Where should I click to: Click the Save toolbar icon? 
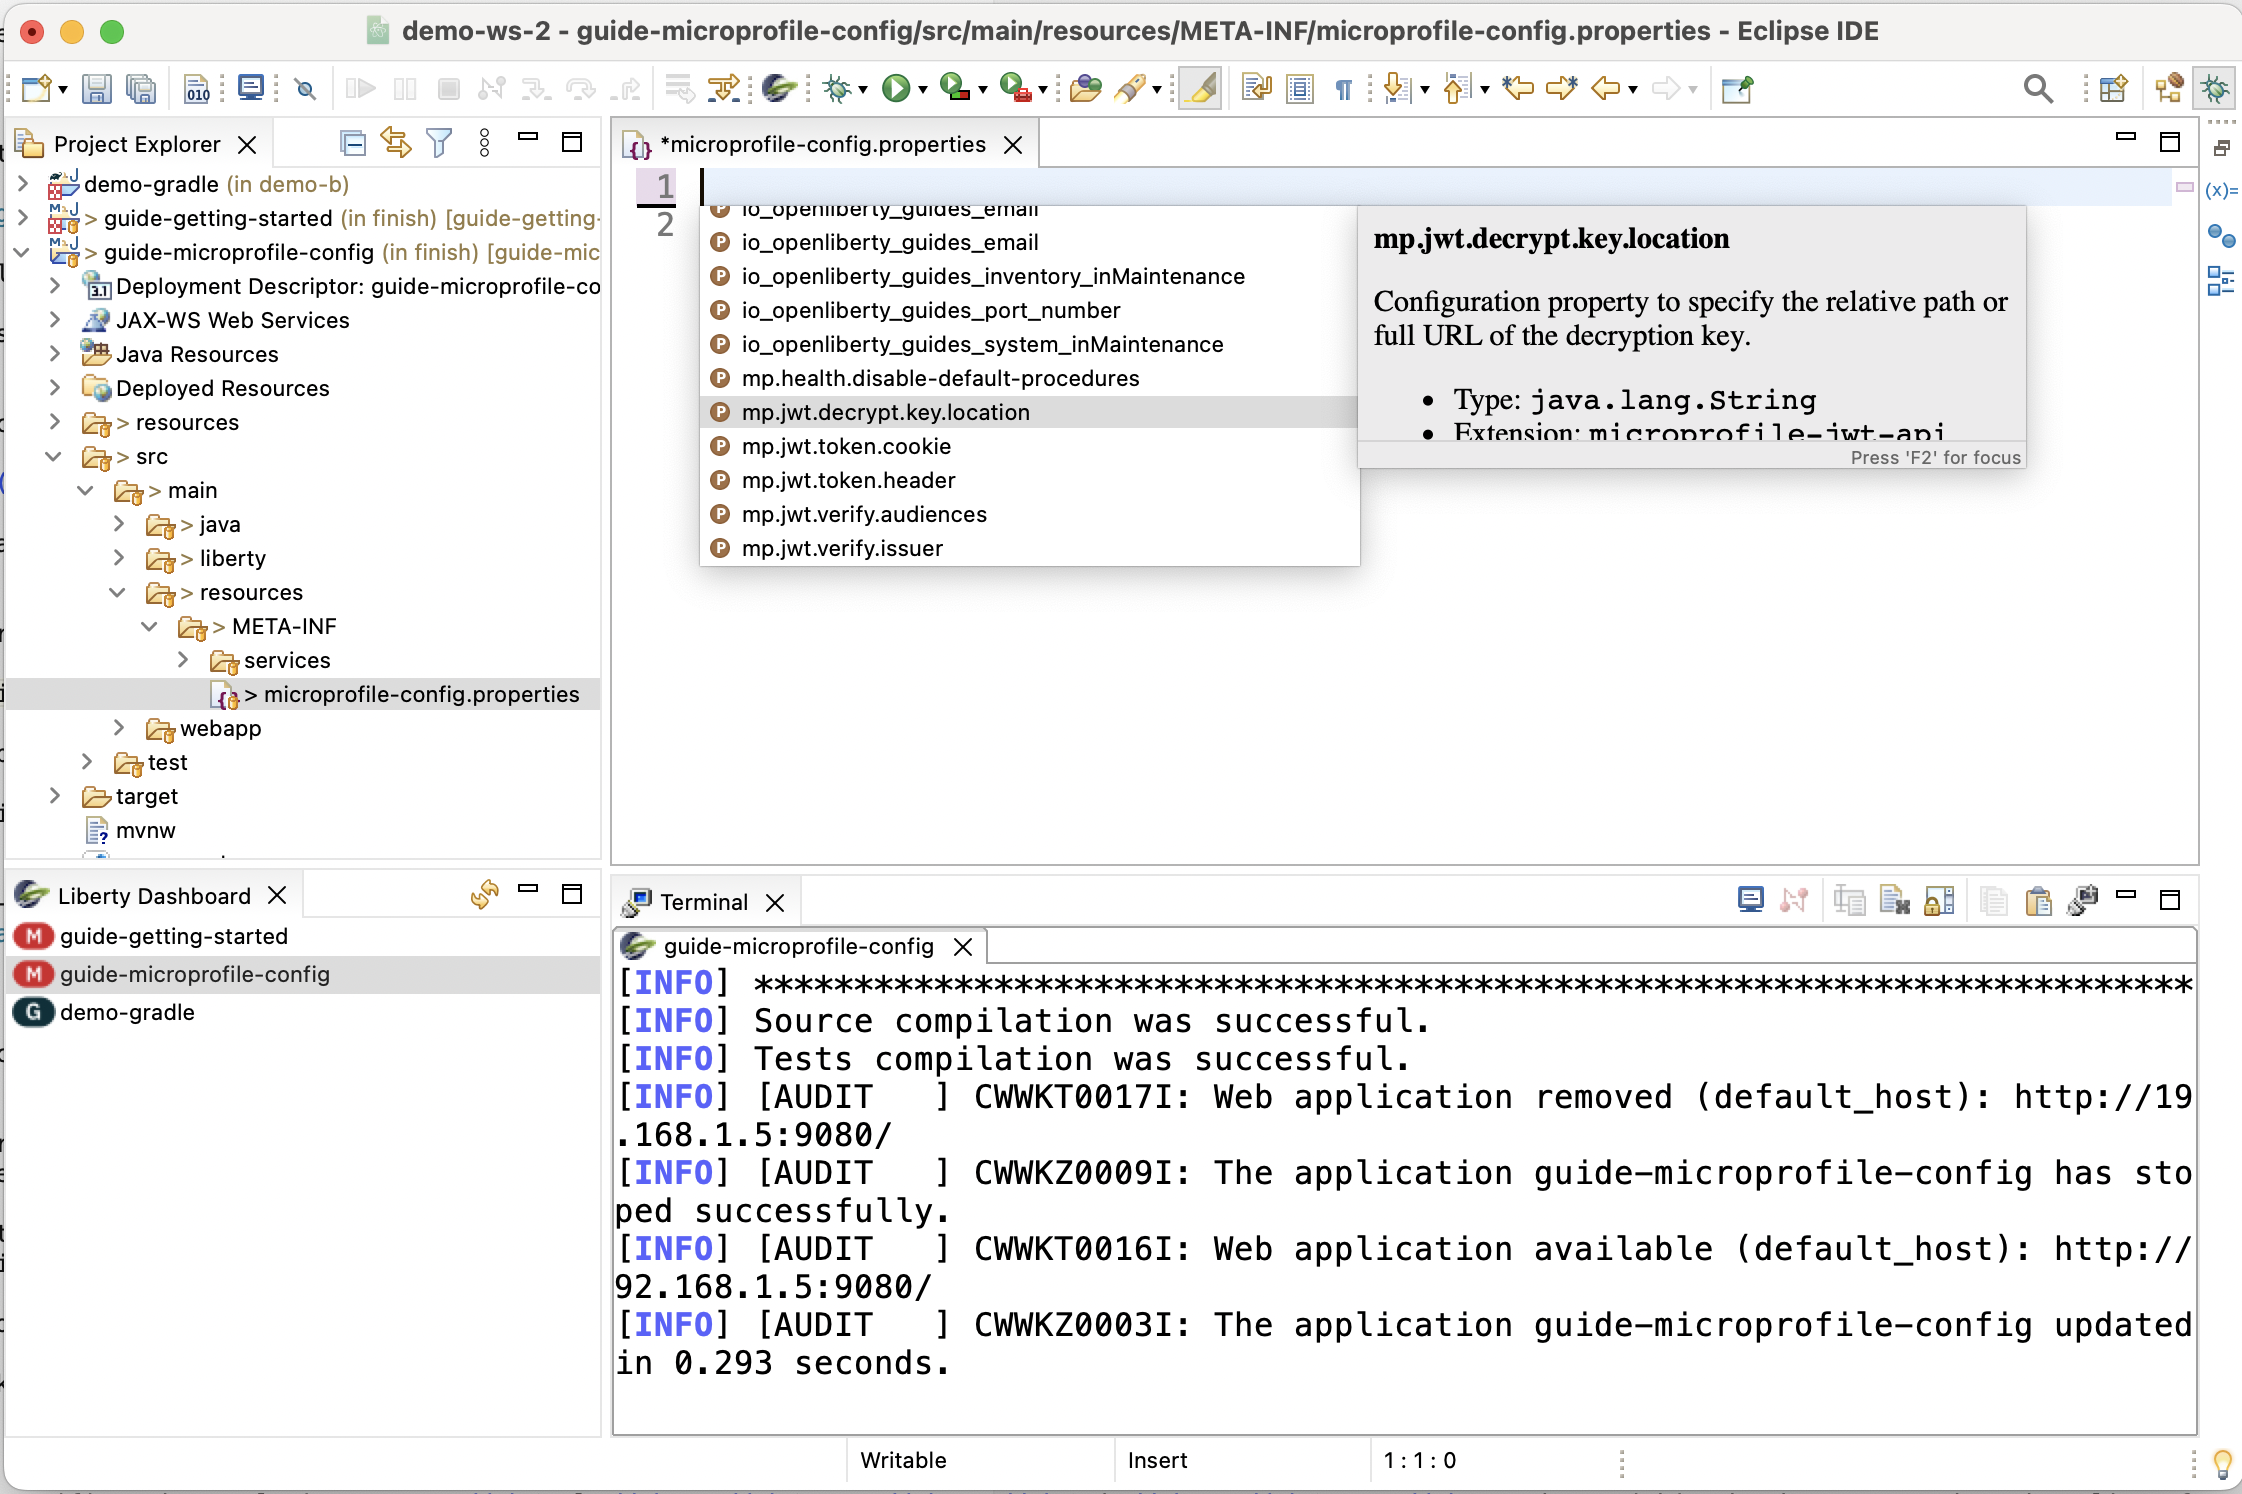pos(96,89)
